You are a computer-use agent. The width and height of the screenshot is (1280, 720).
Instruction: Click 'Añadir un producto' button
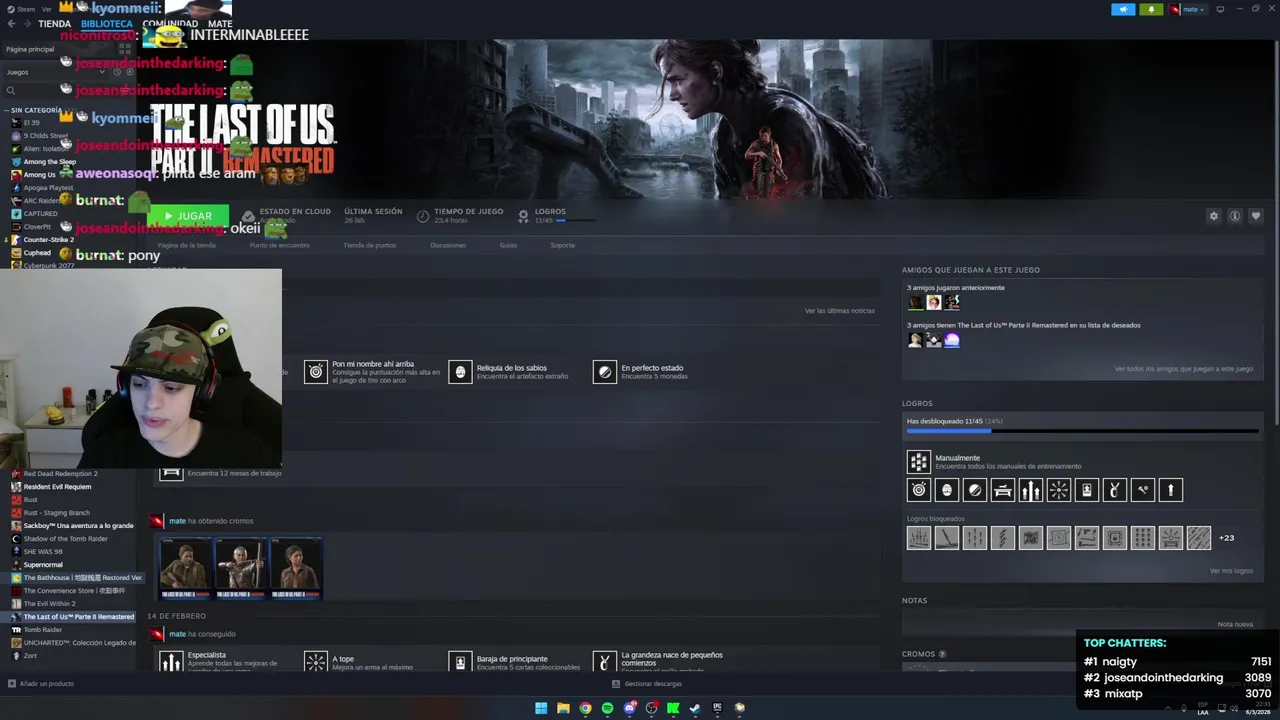41,684
